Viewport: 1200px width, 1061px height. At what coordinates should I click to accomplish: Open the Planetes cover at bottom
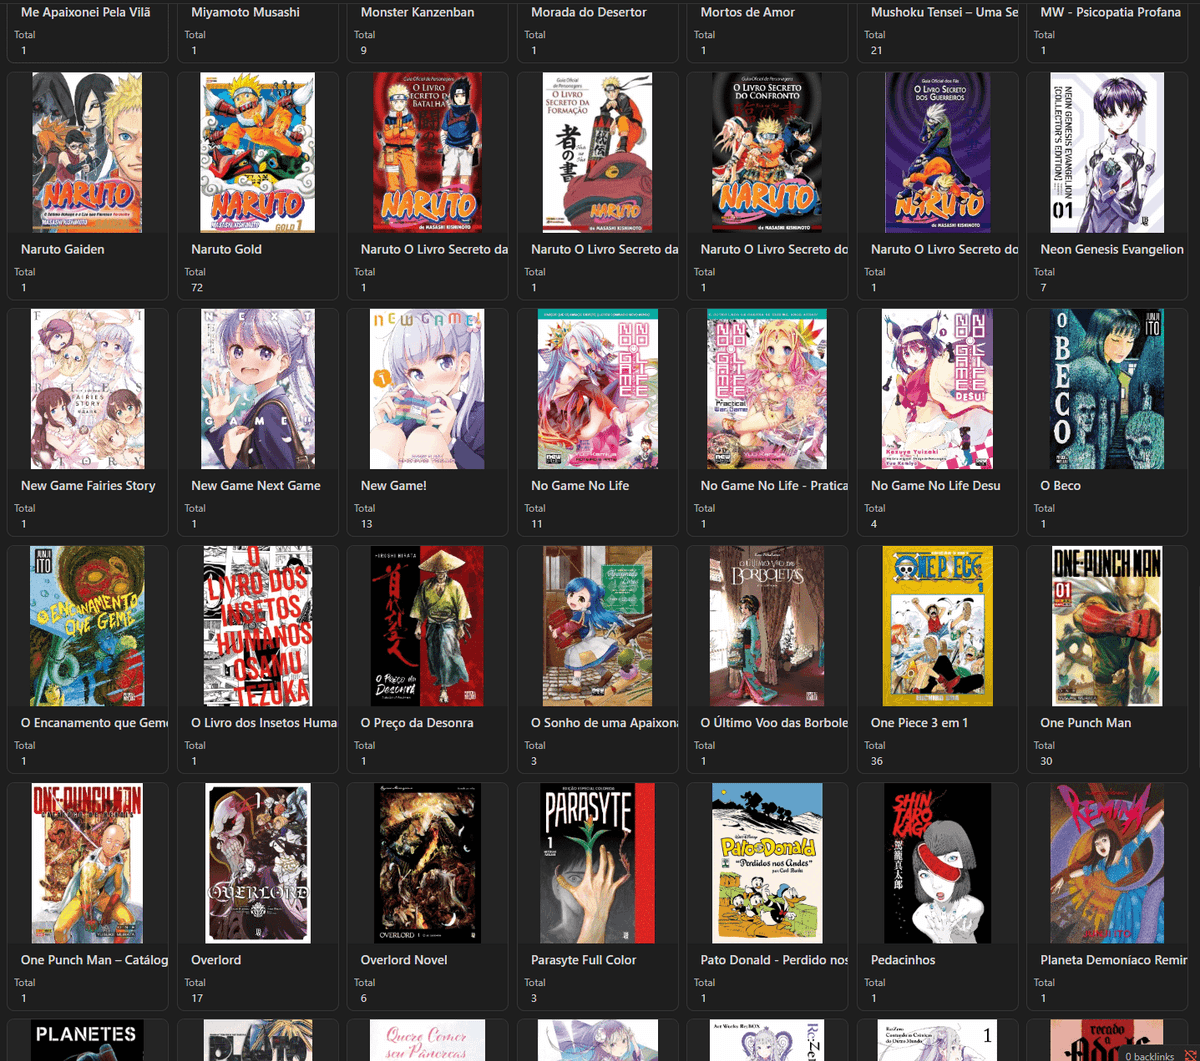[x=87, y=1040]
